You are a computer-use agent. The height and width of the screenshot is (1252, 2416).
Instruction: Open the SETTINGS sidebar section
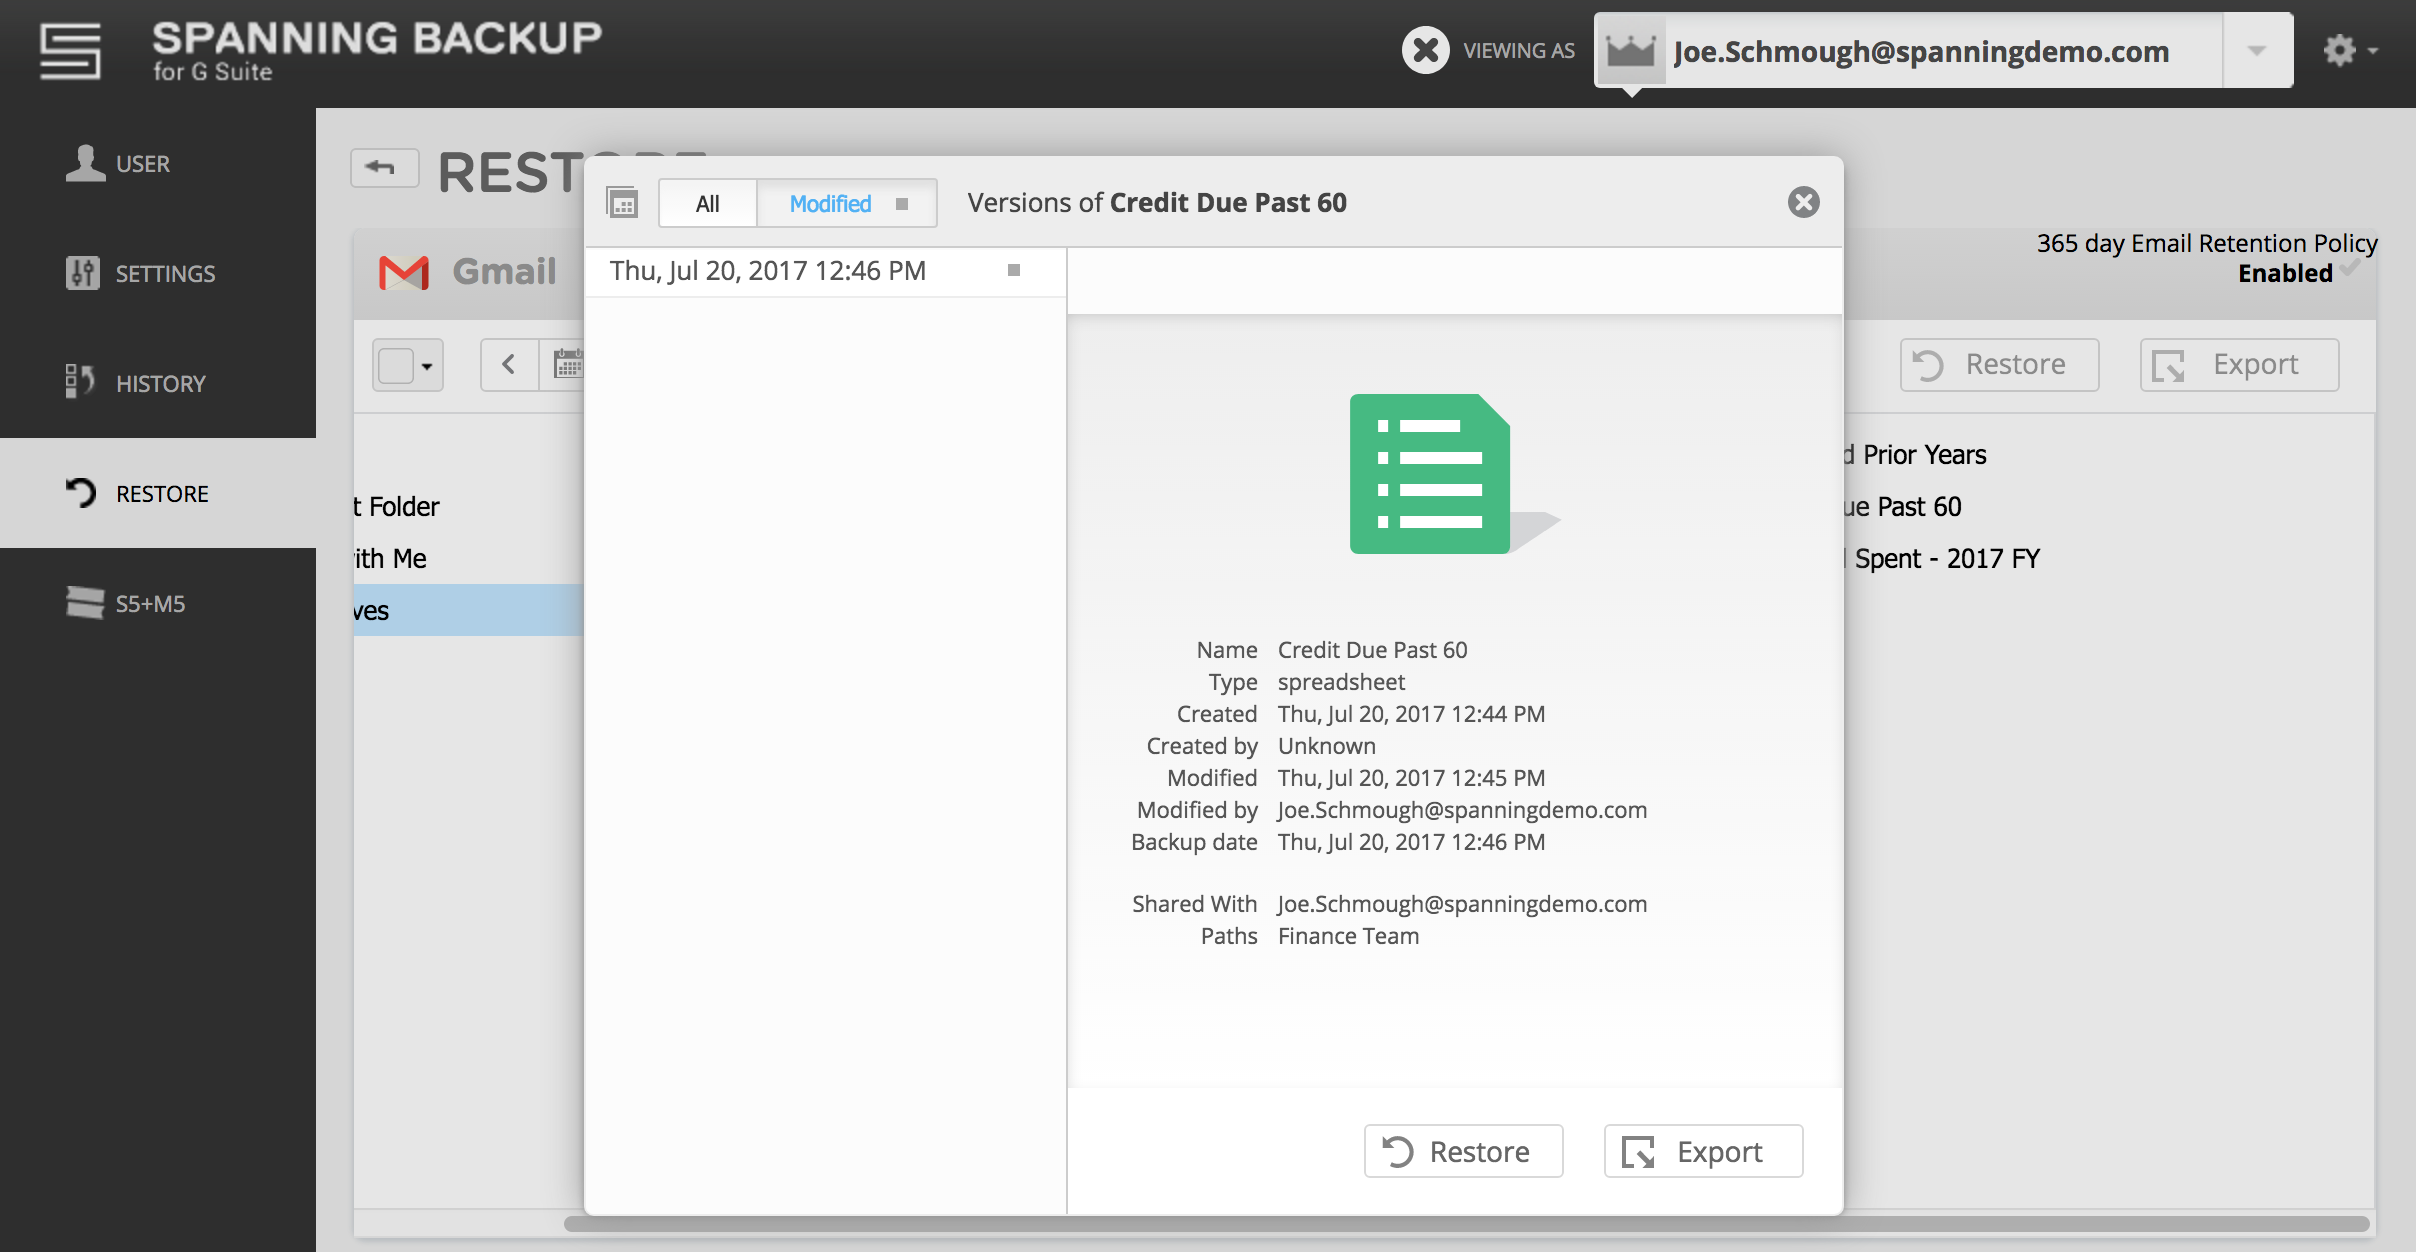coord(158,273)
